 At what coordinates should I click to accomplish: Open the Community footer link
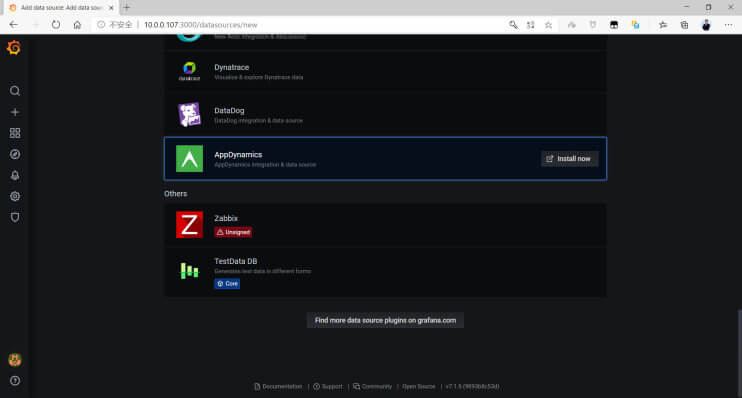372,387
